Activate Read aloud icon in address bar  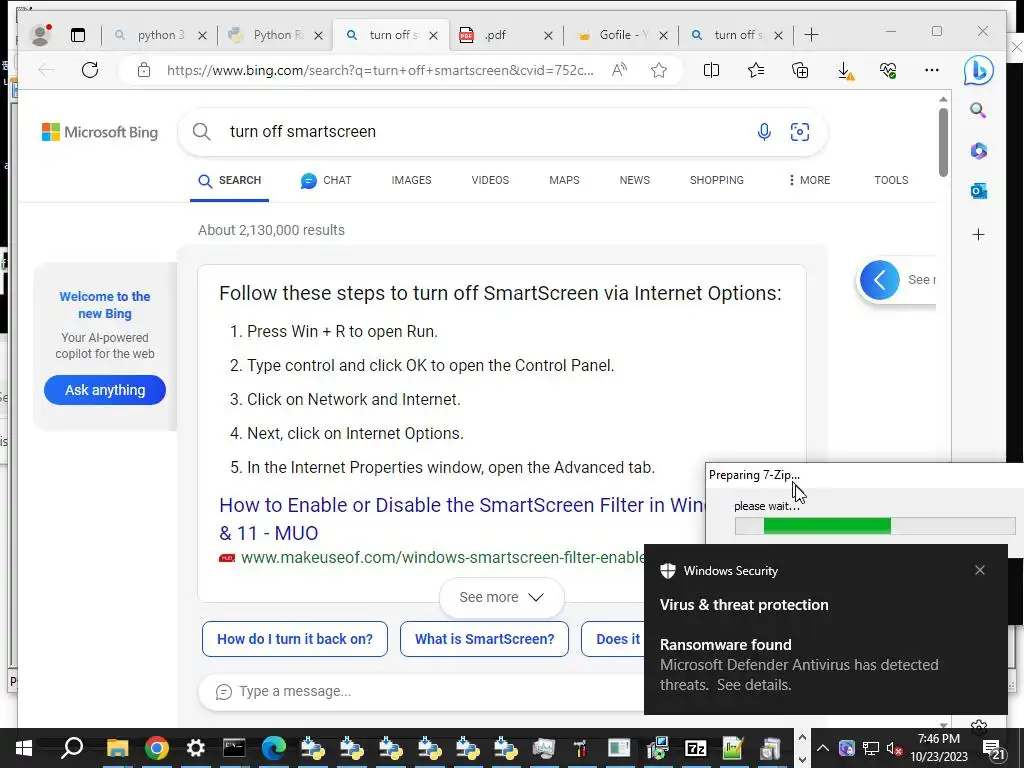tap(619, 70)
